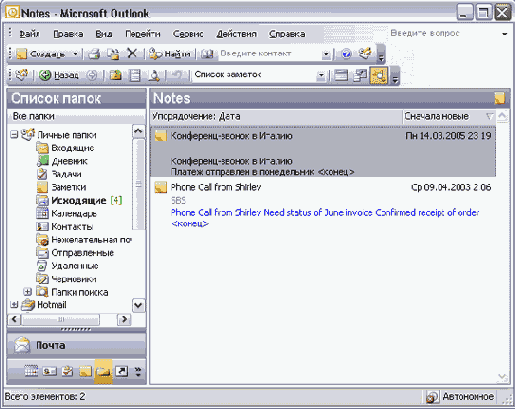The width and height of the screenshot is (515, 409).
Task: Toggle the highlighted reading pane toolbar button
Action: point(379,75)
